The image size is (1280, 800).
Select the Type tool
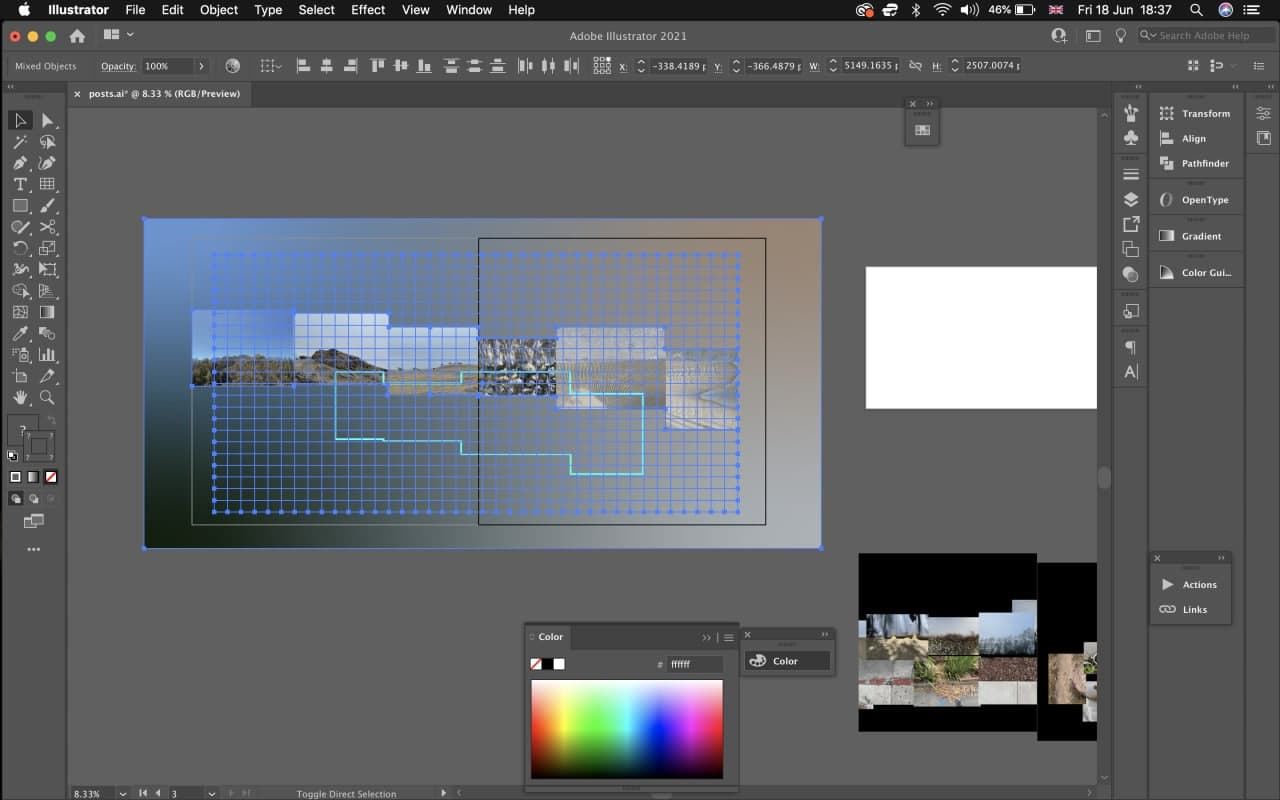pos(20,185)
